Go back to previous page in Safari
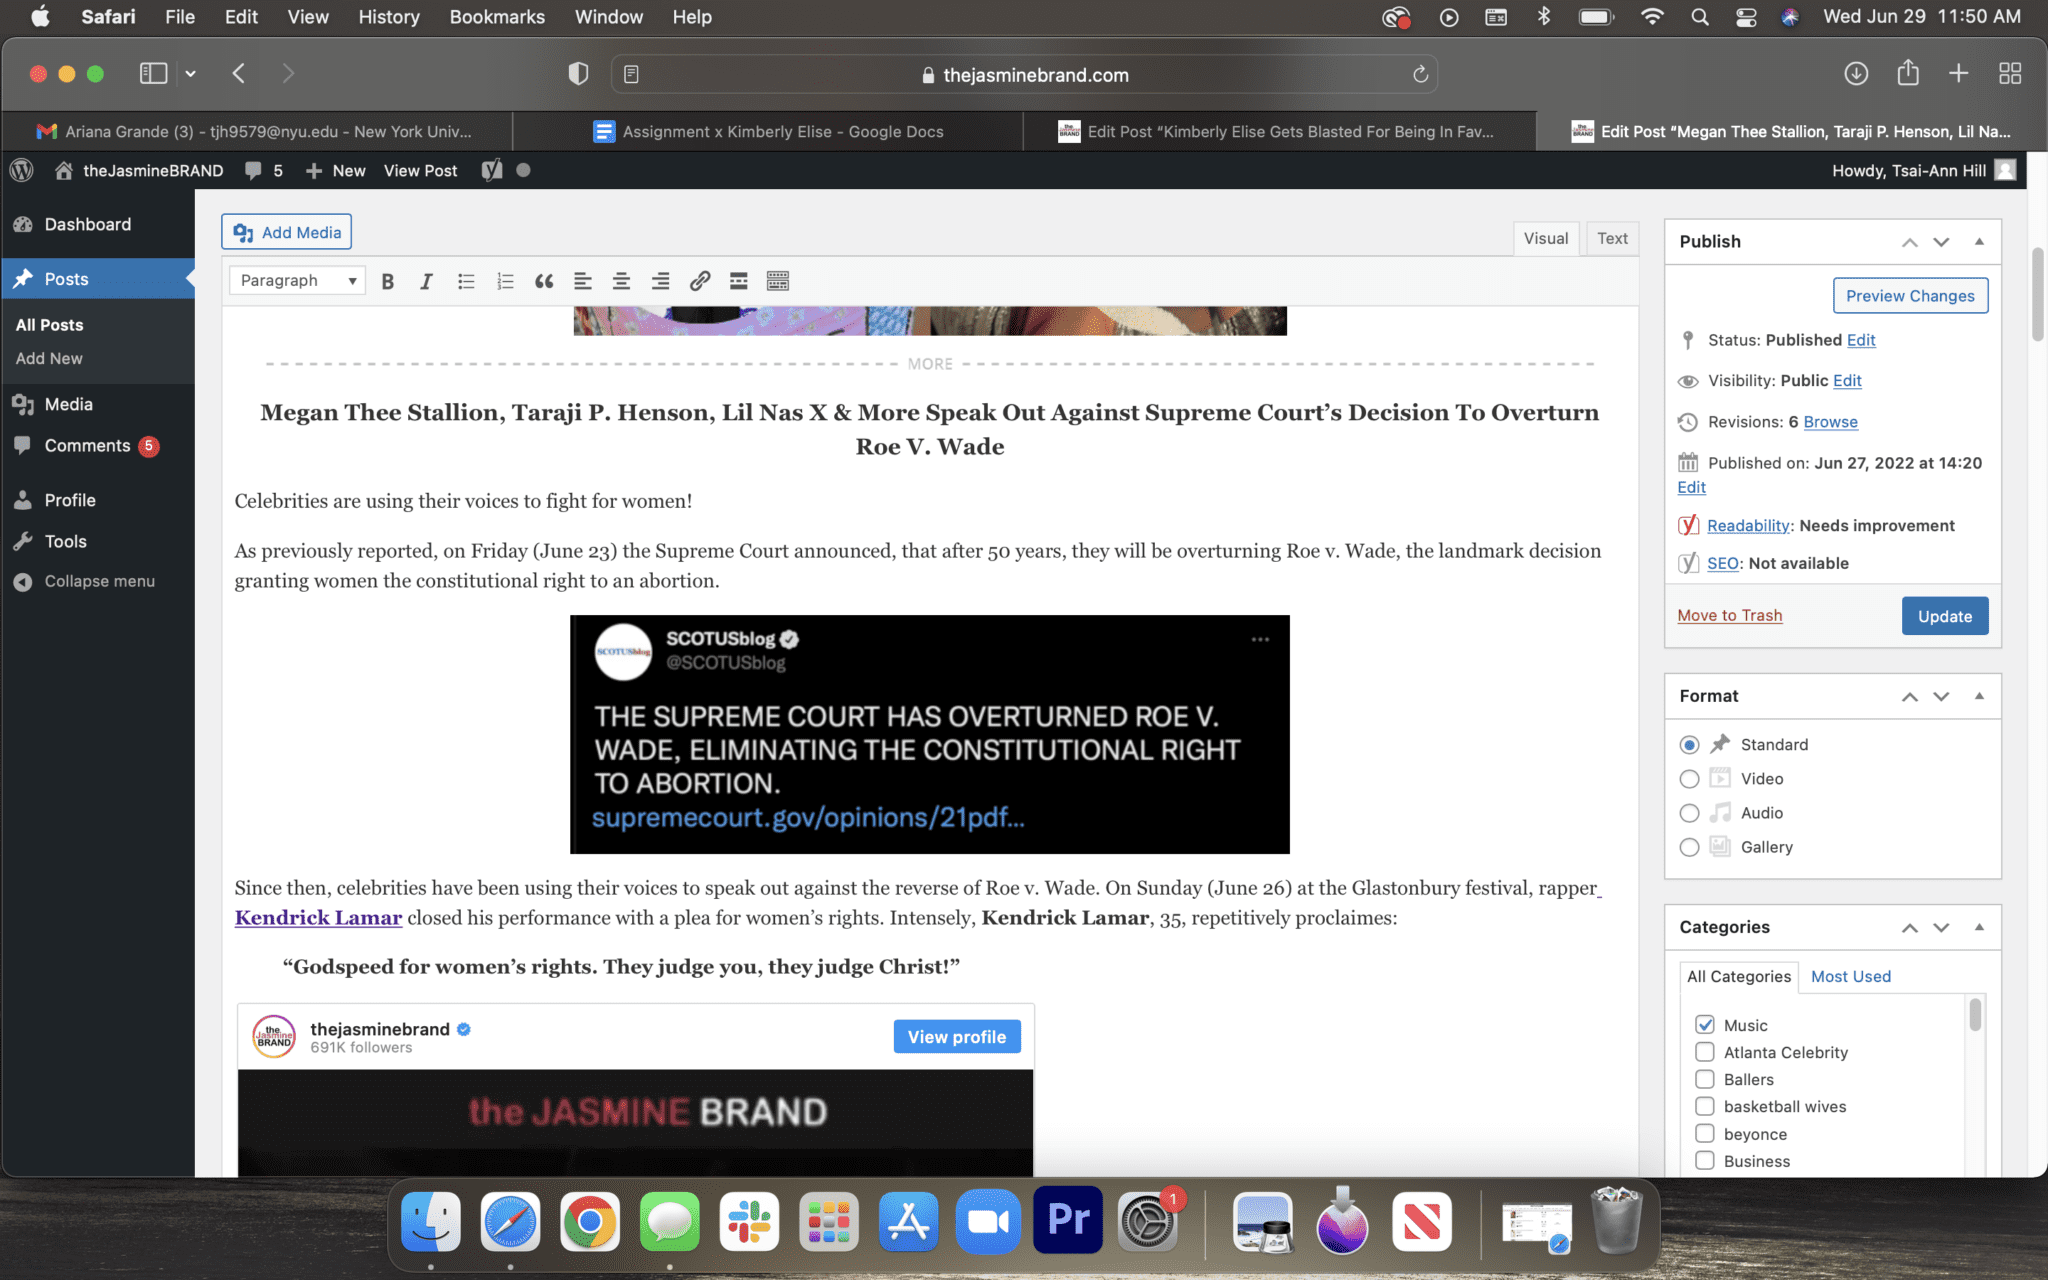2048x1280 pixels. (239, 73)
